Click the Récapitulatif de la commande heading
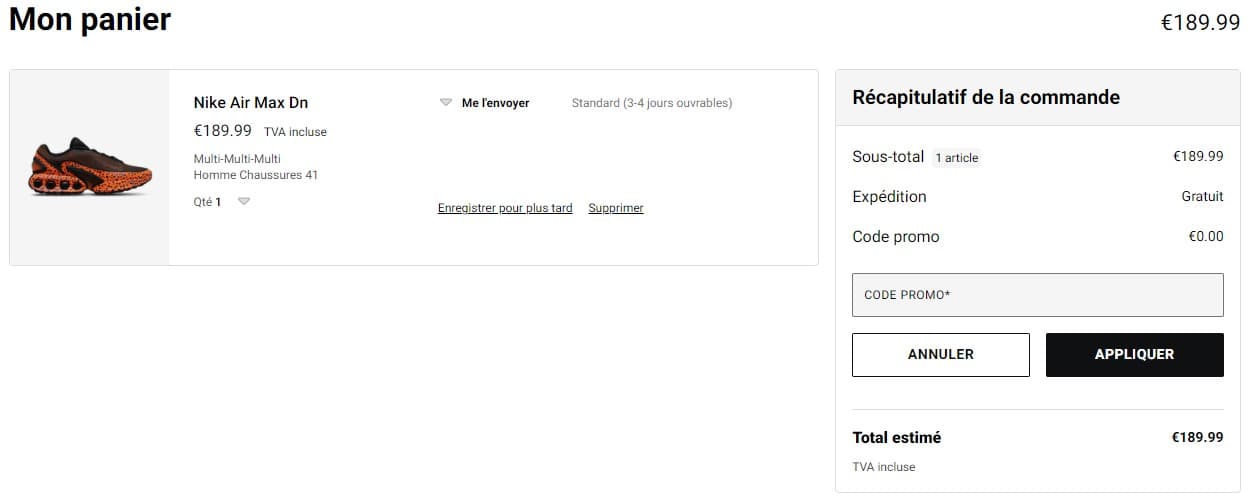The height and width of the screenshot is (502, 1251). tap(986, 97)
